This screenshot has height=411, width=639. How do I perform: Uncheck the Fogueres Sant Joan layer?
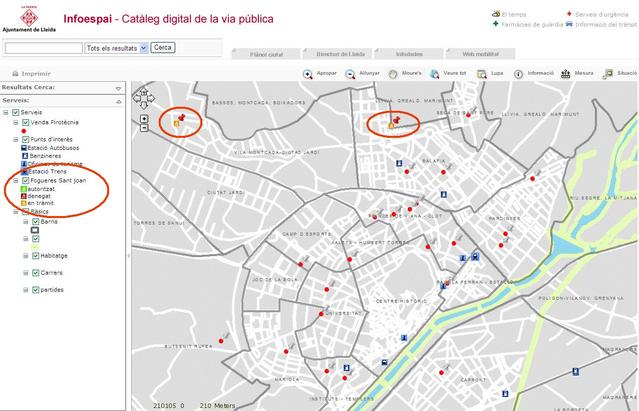coord(26,180)
